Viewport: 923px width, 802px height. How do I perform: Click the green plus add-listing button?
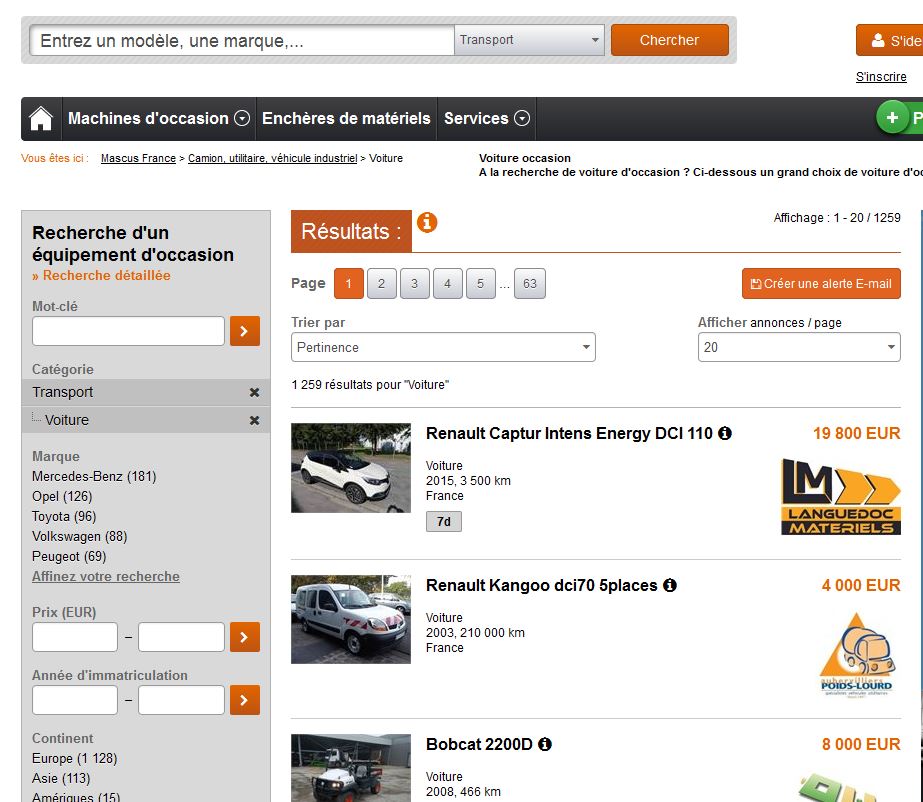point(892,118)
